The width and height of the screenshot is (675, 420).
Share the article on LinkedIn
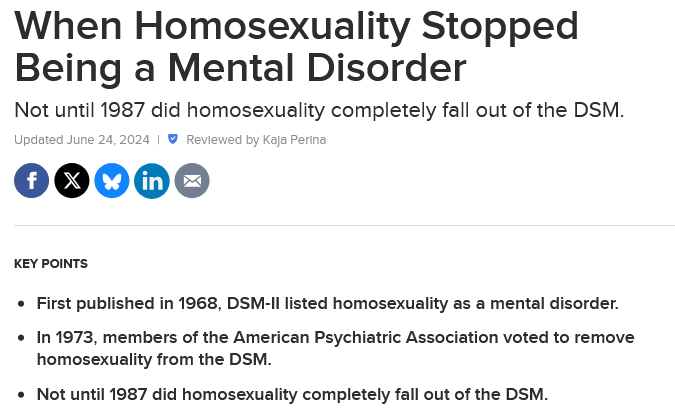click(152, 180)
